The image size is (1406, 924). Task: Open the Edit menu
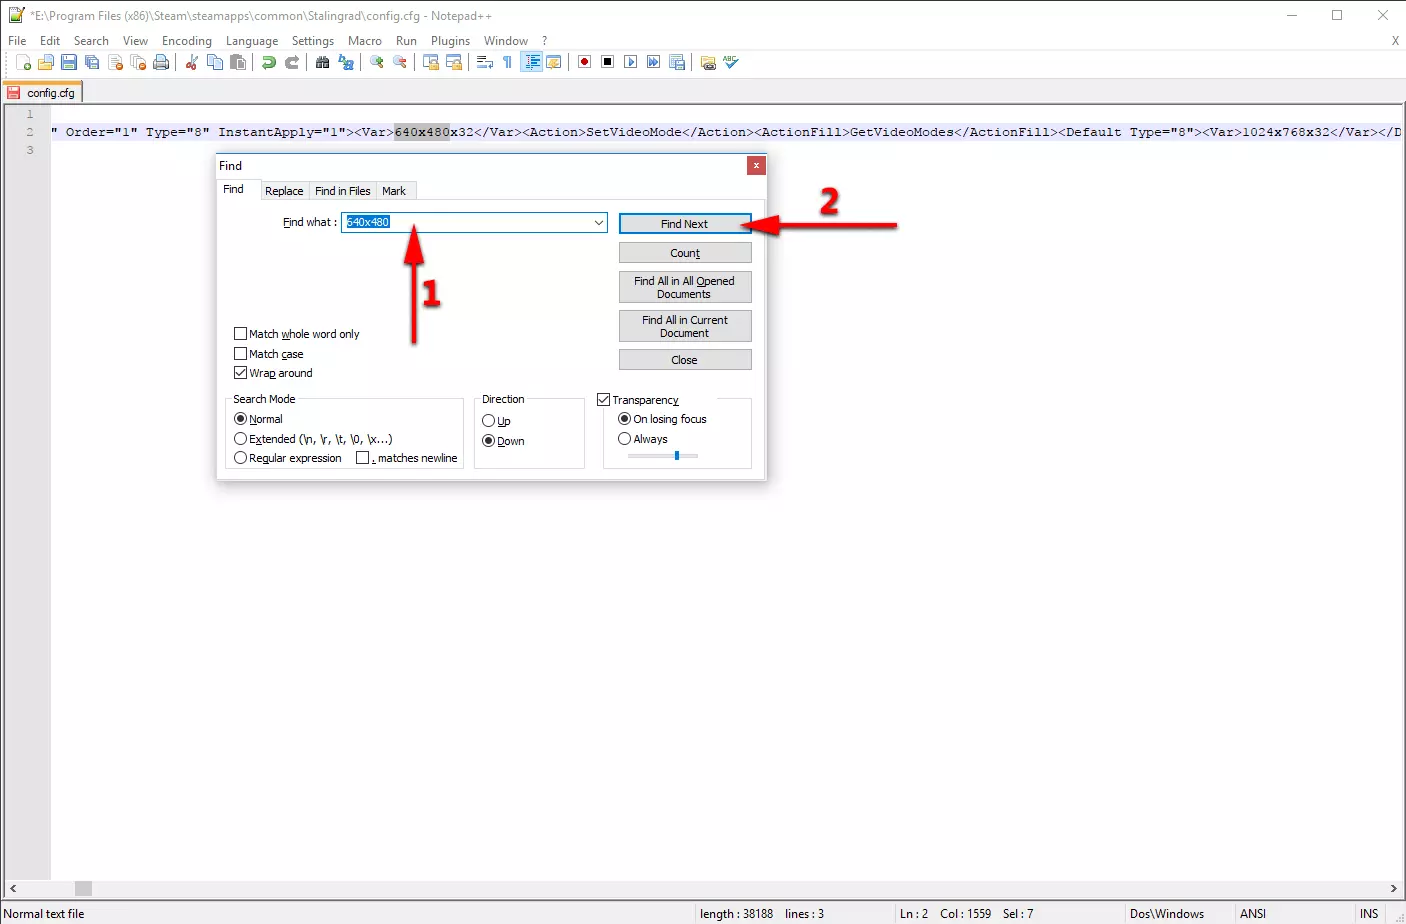click(50, 41)
